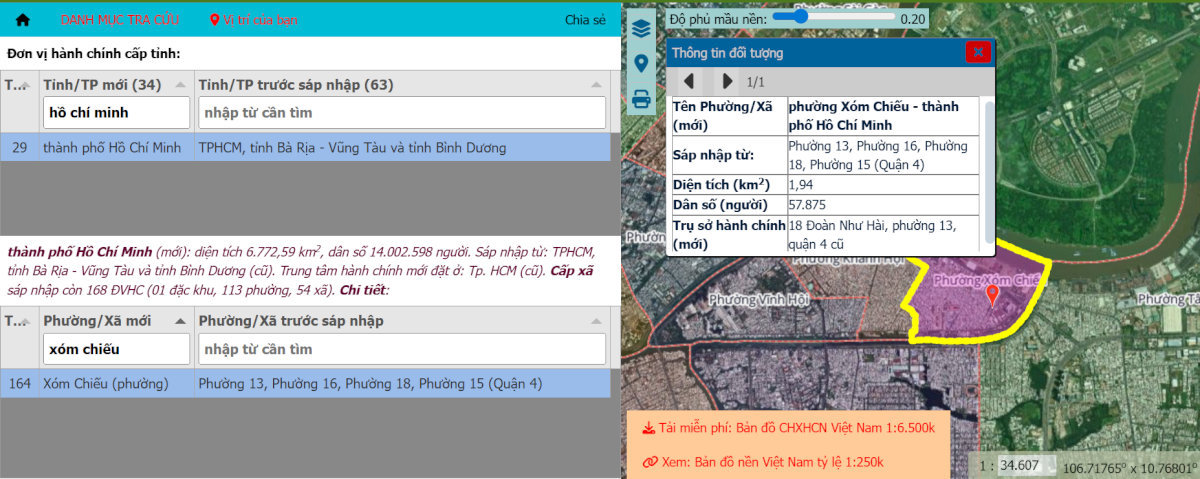
Task: Focus the empty filter for pre-merger provinces
Action: (402, 112)
